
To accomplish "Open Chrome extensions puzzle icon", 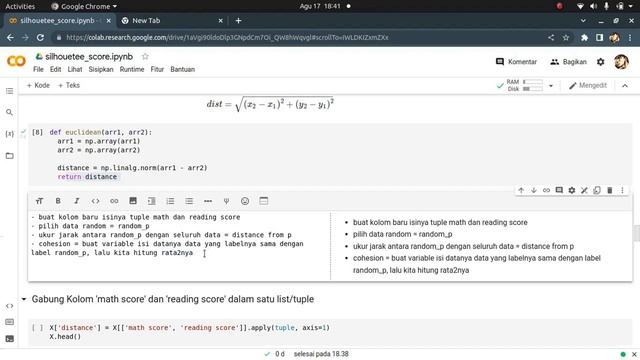I will pyautogui.click(x=584, y=38).
